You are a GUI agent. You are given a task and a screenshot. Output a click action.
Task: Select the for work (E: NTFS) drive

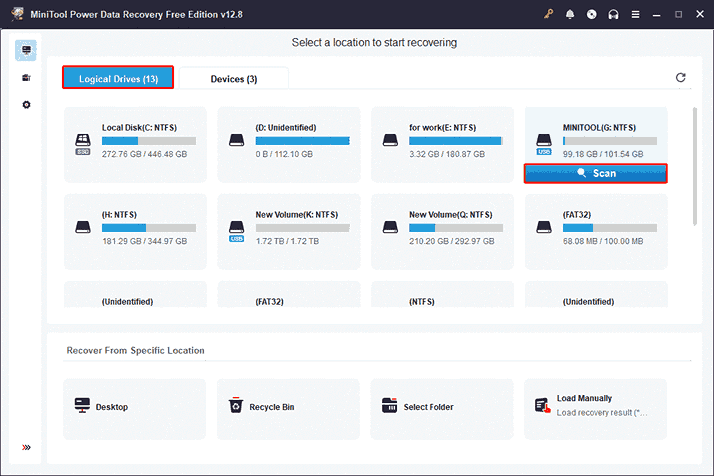coord(443,144)
